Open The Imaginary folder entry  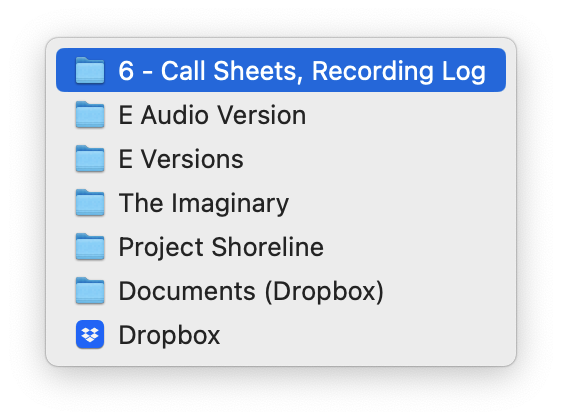pyautogui.click(x=281, y=203)
